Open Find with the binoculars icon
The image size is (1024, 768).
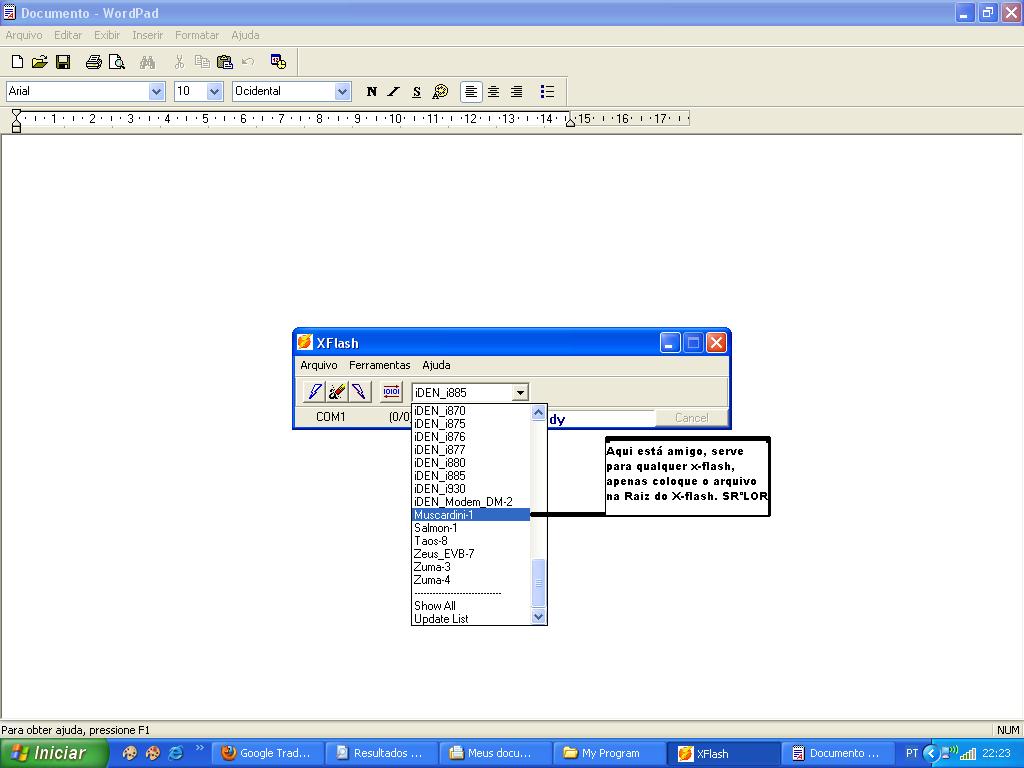[147, 62]
